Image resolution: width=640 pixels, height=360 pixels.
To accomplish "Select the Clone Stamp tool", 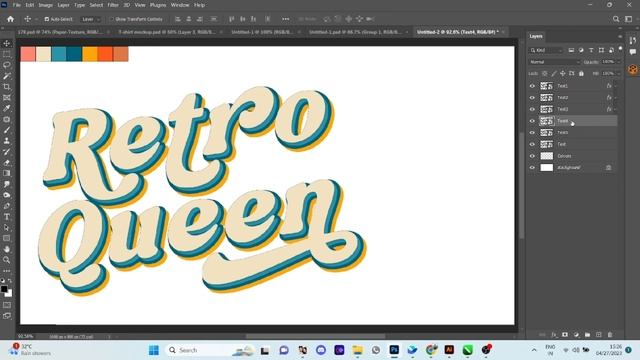I will pyautogui.click(x=7, y=141).
